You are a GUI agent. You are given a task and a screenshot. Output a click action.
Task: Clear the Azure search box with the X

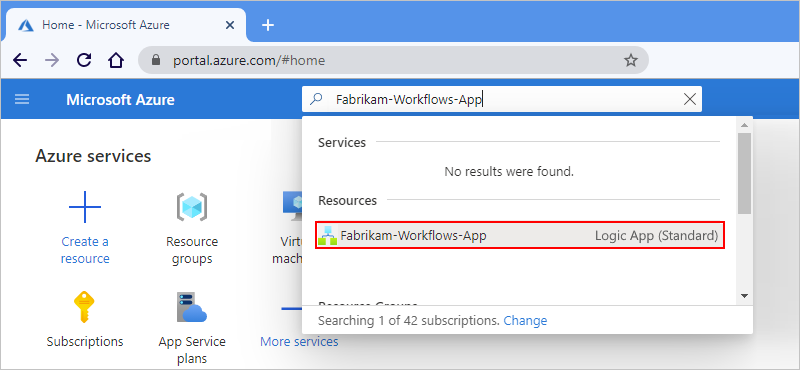[x=690, y=100]
